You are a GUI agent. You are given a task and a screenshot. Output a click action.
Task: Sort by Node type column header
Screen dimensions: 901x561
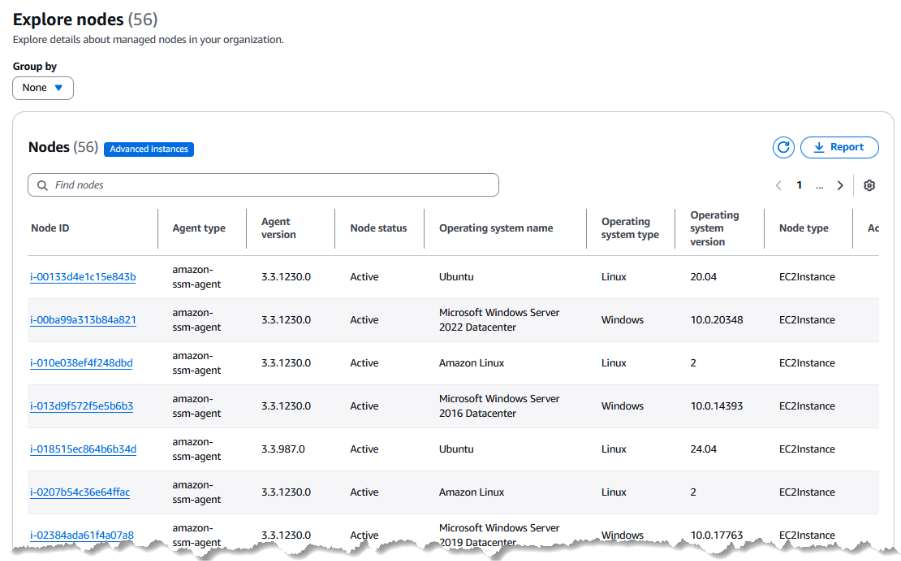pos(803,228)
